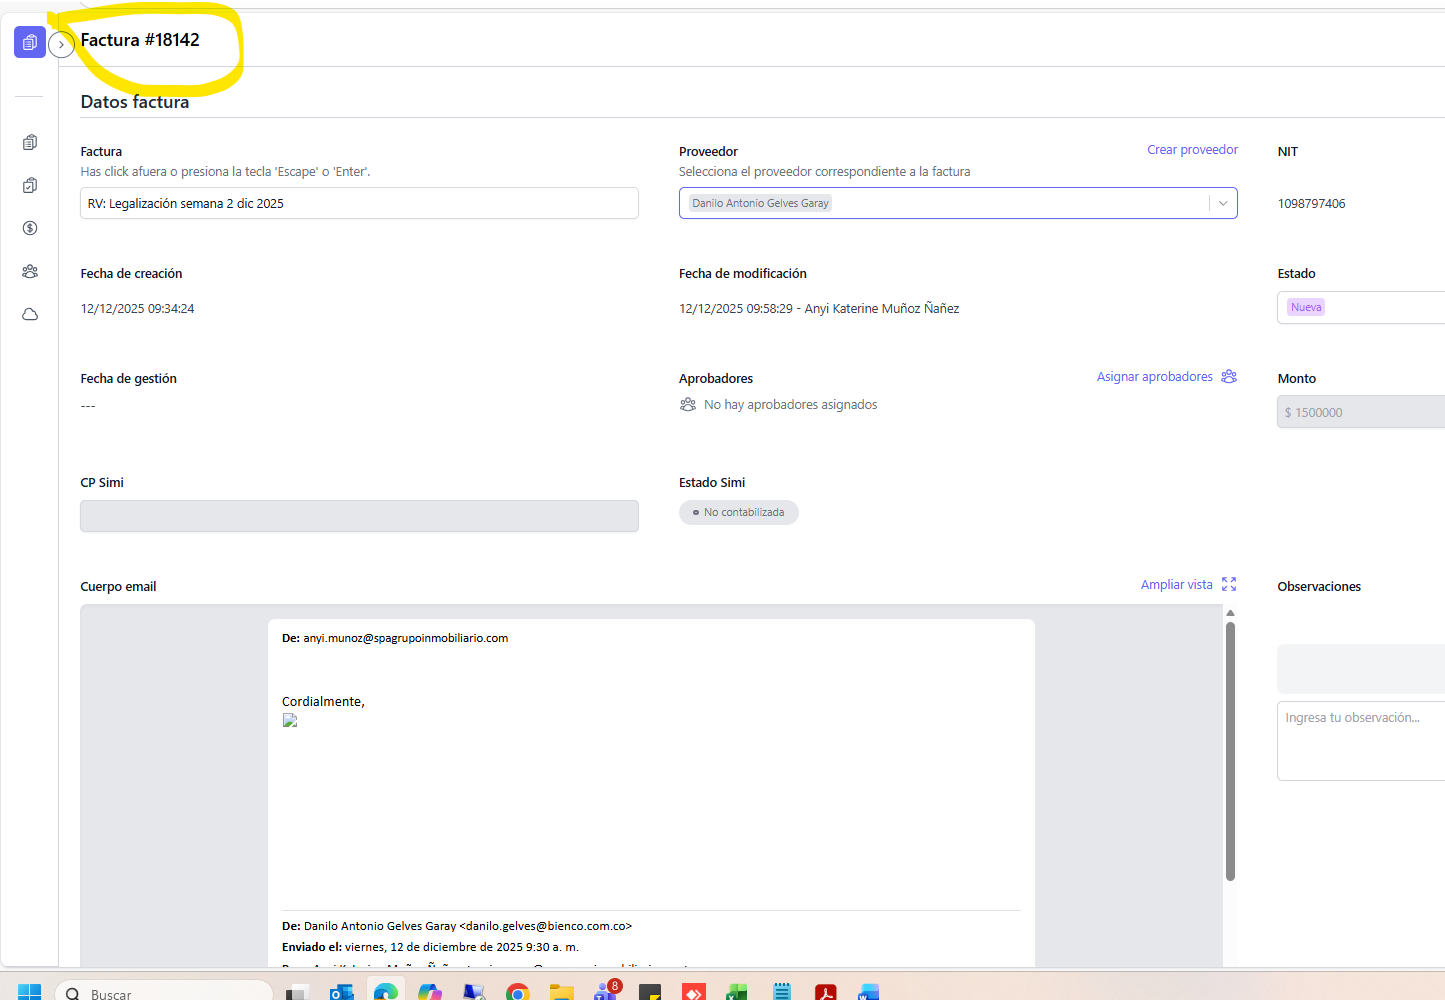The image size is (1445, 1000).
Task: Click the Ampliar vista link
Action: 1176,585
